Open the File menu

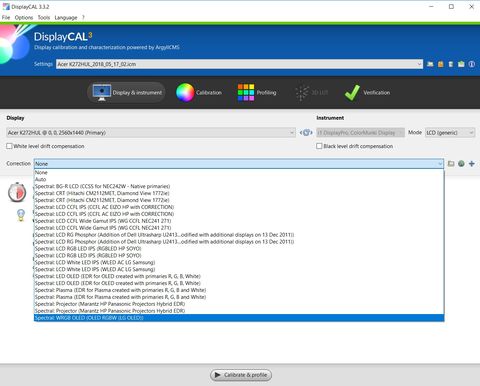point(6,17)
